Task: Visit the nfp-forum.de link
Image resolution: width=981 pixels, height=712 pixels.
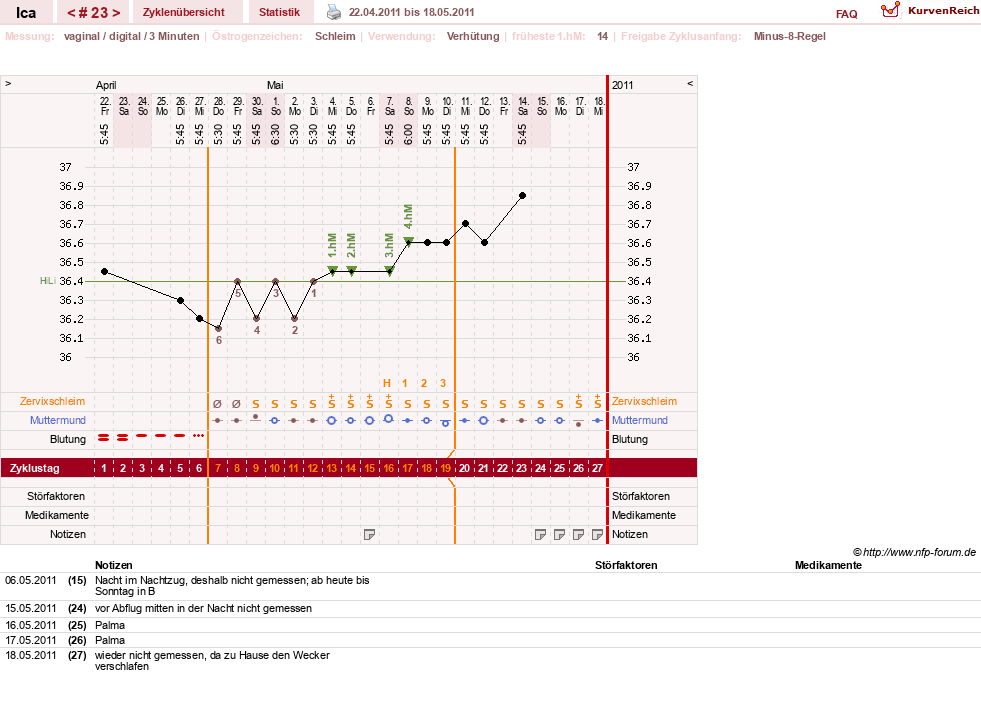Action: pos(915,552)
